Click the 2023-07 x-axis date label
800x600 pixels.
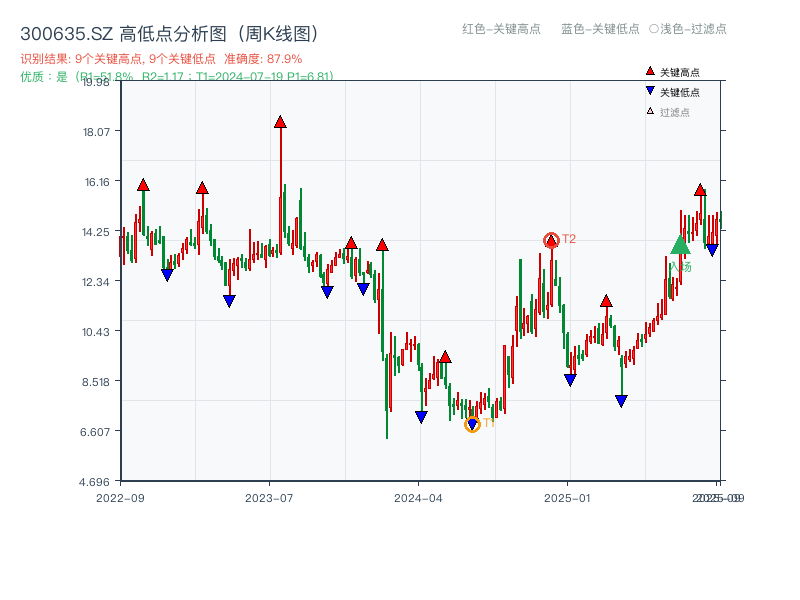coord(269,498)
